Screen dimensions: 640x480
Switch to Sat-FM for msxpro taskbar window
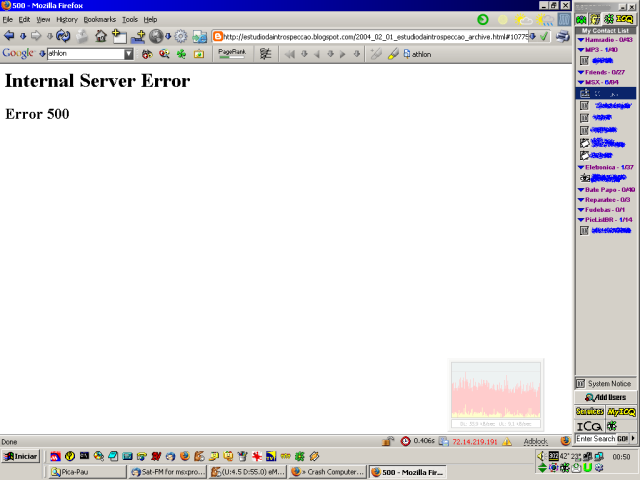tap(168, 472)
